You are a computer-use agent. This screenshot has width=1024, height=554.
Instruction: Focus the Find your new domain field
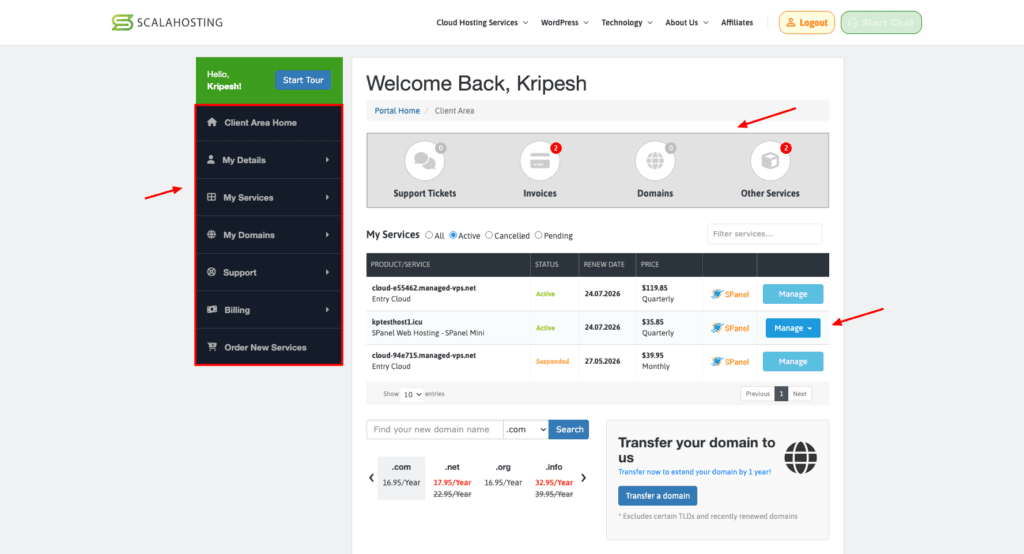click(434, 429)
